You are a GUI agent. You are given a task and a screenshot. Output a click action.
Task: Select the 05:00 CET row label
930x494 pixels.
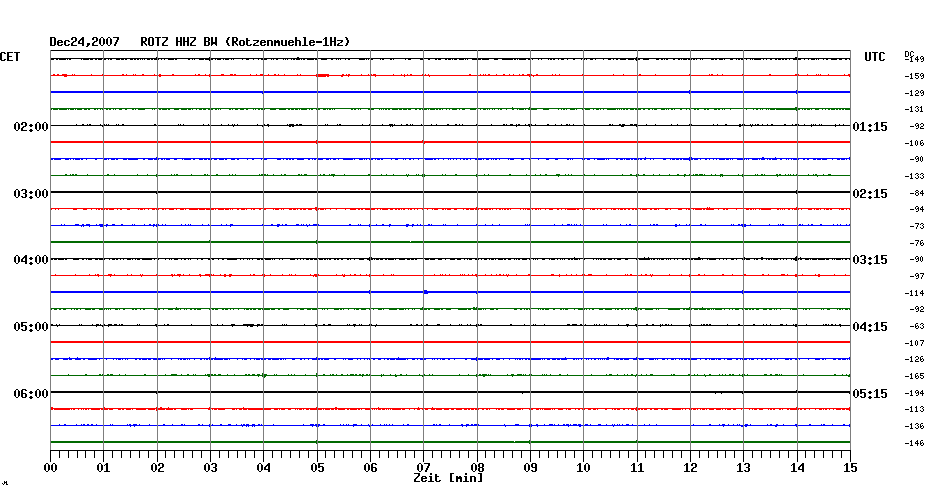31,327
